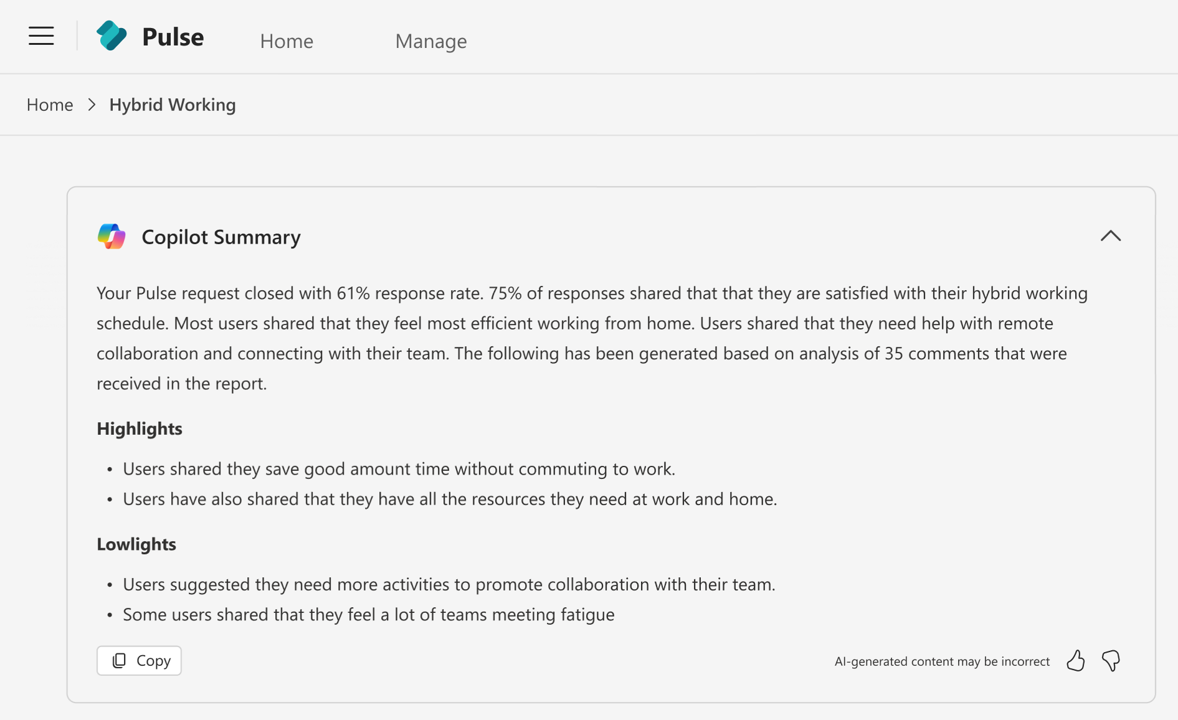Screen dimensions: 1178x720
Task: Click the AI-generated content disclaimer text
Action: point(941,661)
